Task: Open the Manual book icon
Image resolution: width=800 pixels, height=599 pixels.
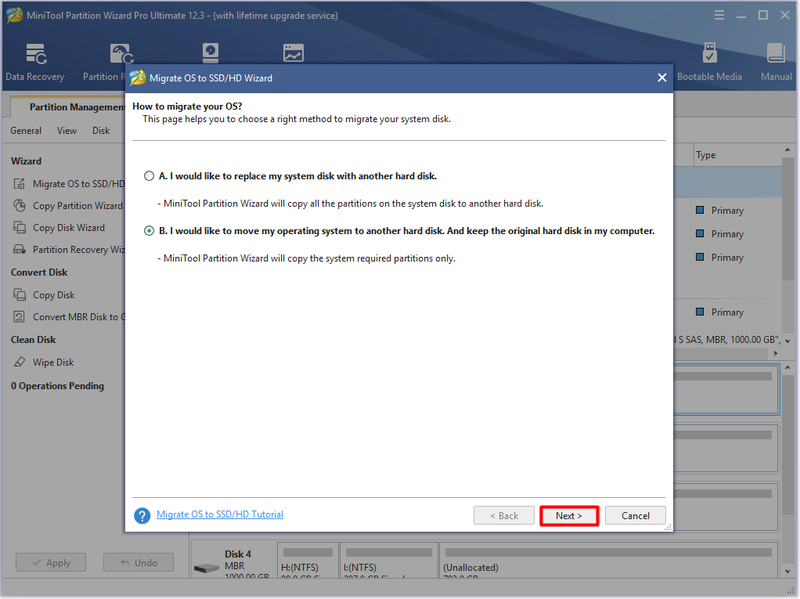Action: (x=776, y=53)
